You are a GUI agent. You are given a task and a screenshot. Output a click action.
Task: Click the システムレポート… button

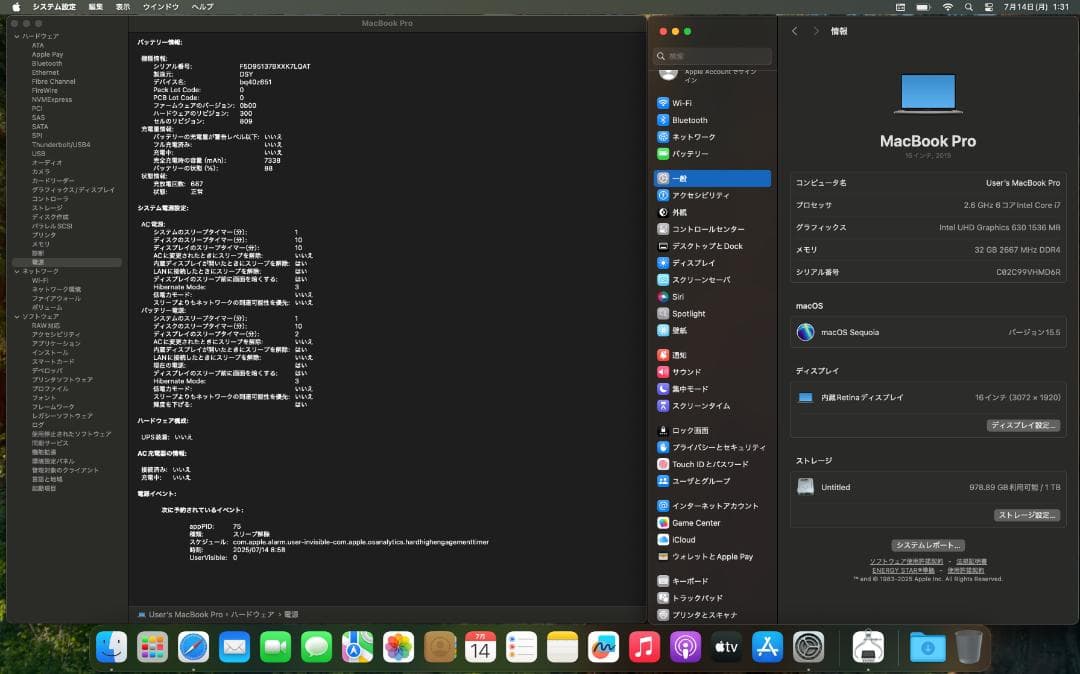pos(928,545)
